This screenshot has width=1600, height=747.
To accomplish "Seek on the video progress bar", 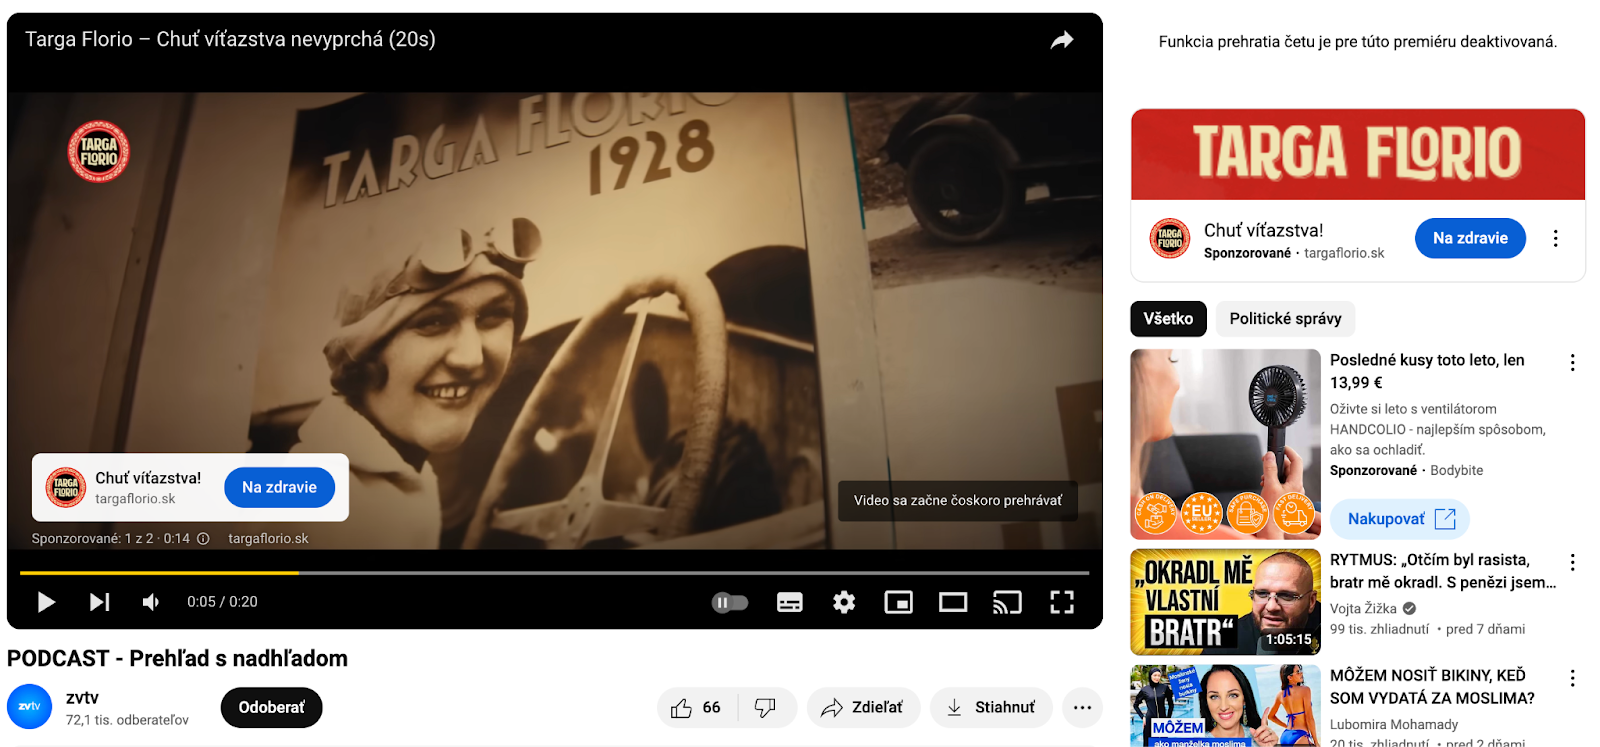I will (554, 573).
